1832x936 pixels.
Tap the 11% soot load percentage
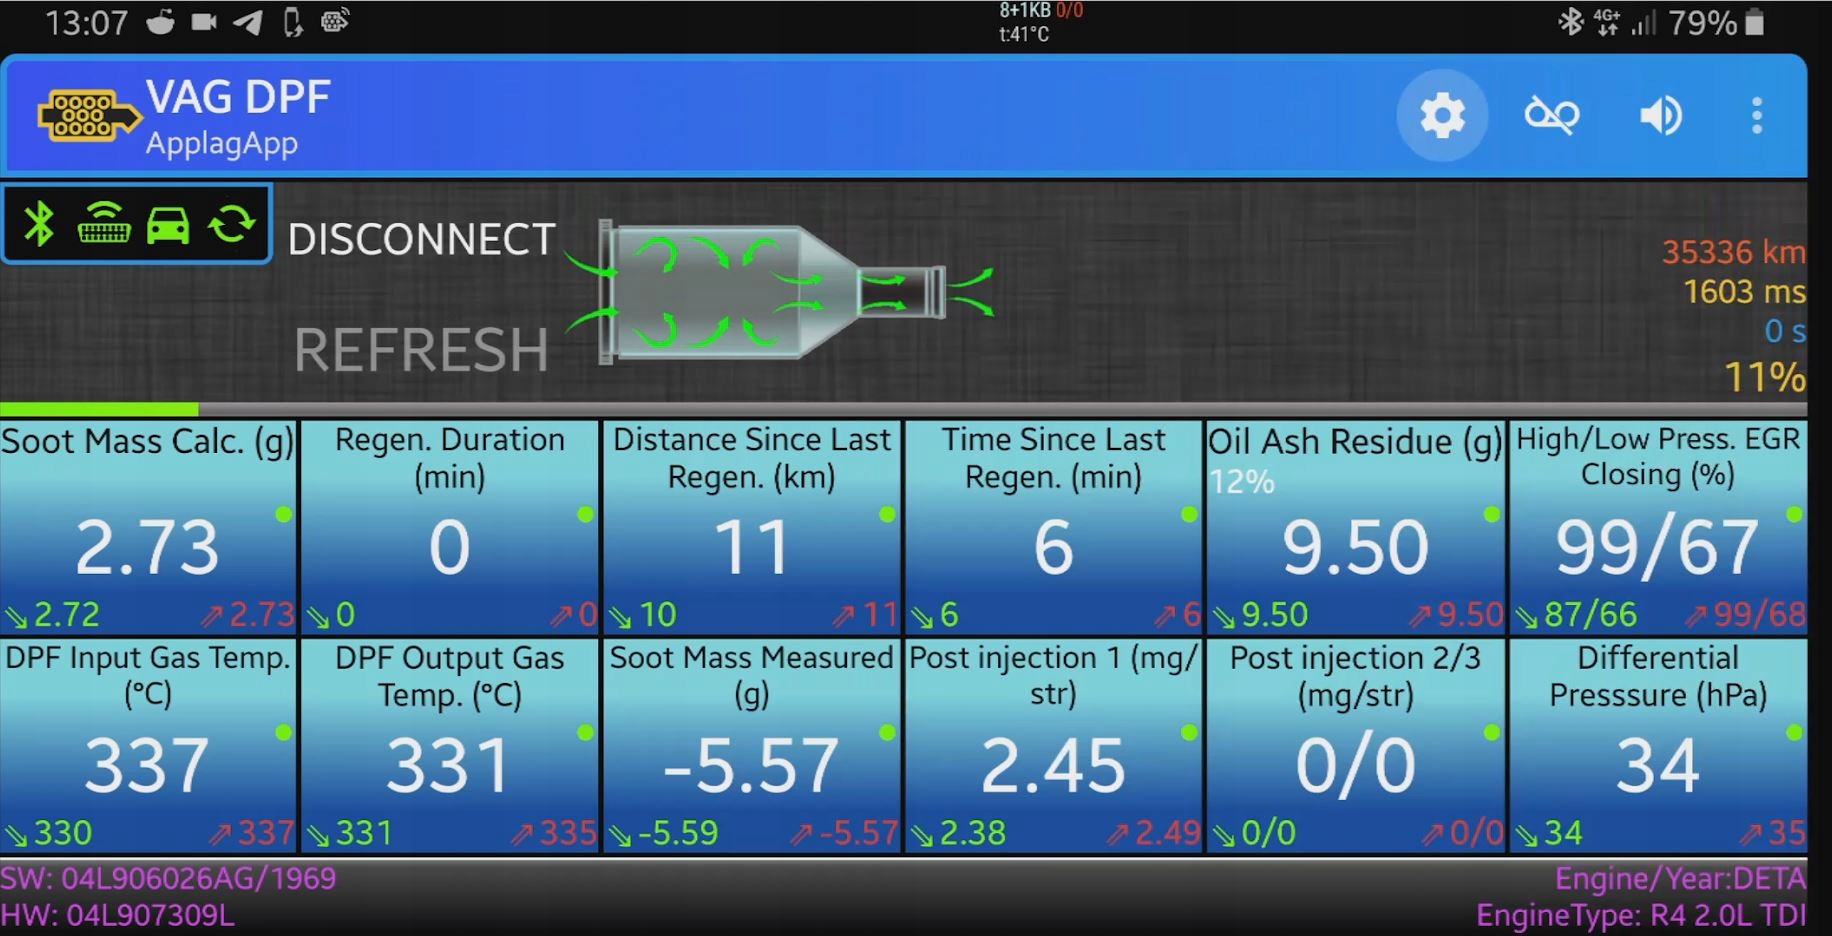tap(1765, 377)
